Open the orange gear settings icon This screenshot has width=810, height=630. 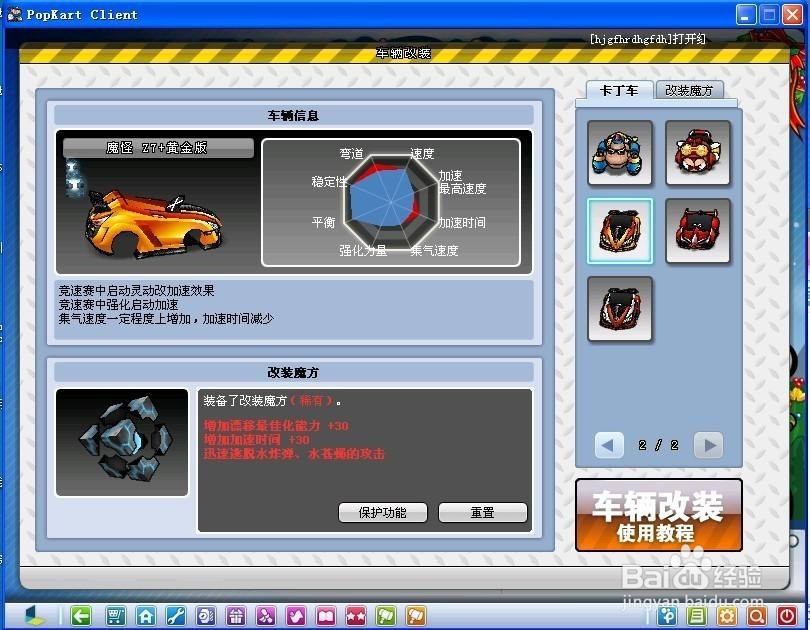tap(727, 616)
